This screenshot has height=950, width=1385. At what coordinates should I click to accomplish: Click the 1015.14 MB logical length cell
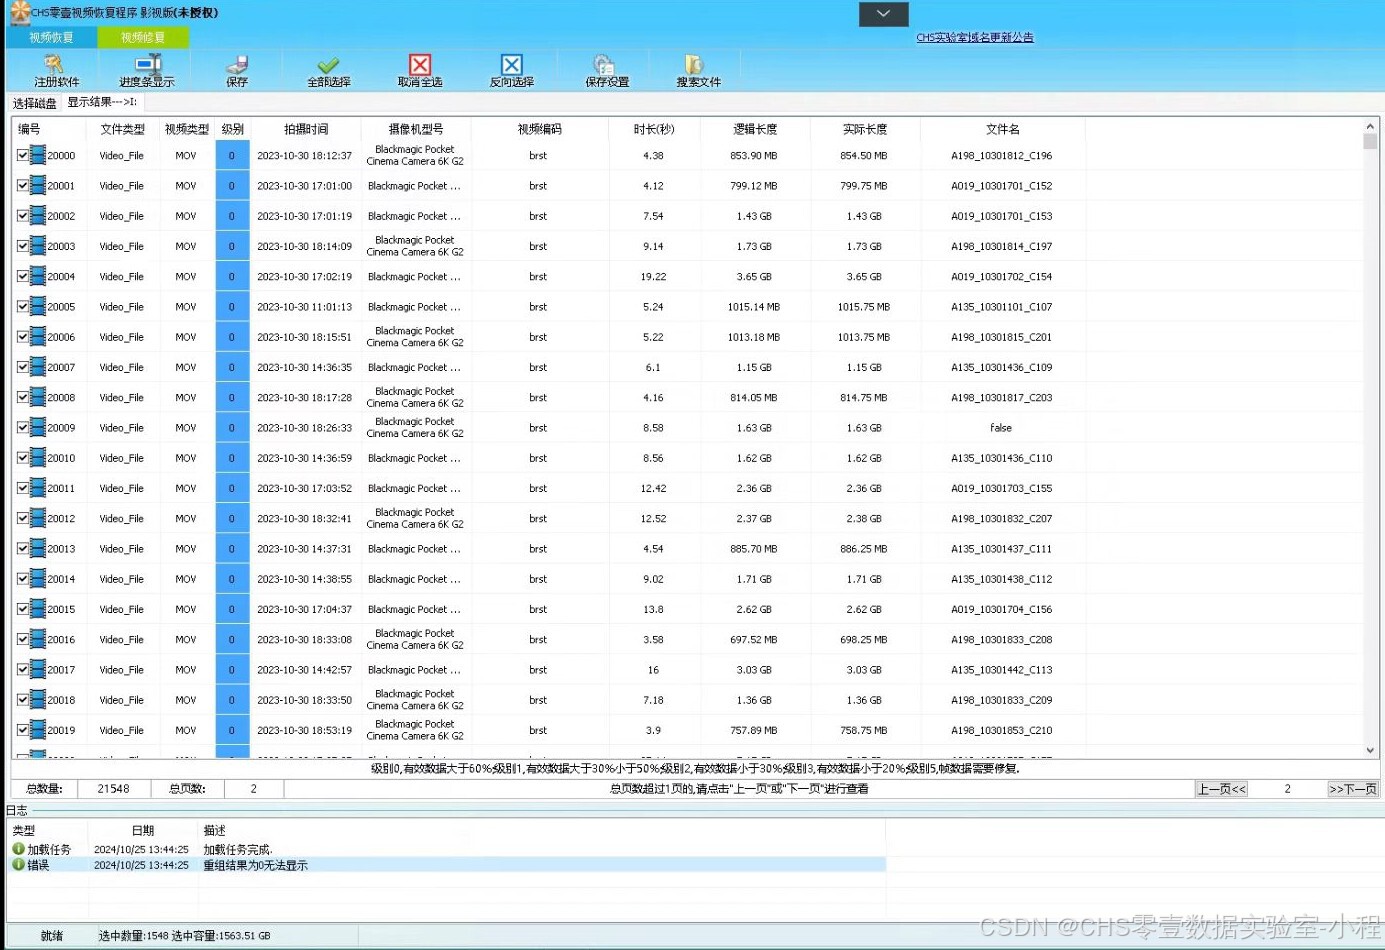point(754,307)
